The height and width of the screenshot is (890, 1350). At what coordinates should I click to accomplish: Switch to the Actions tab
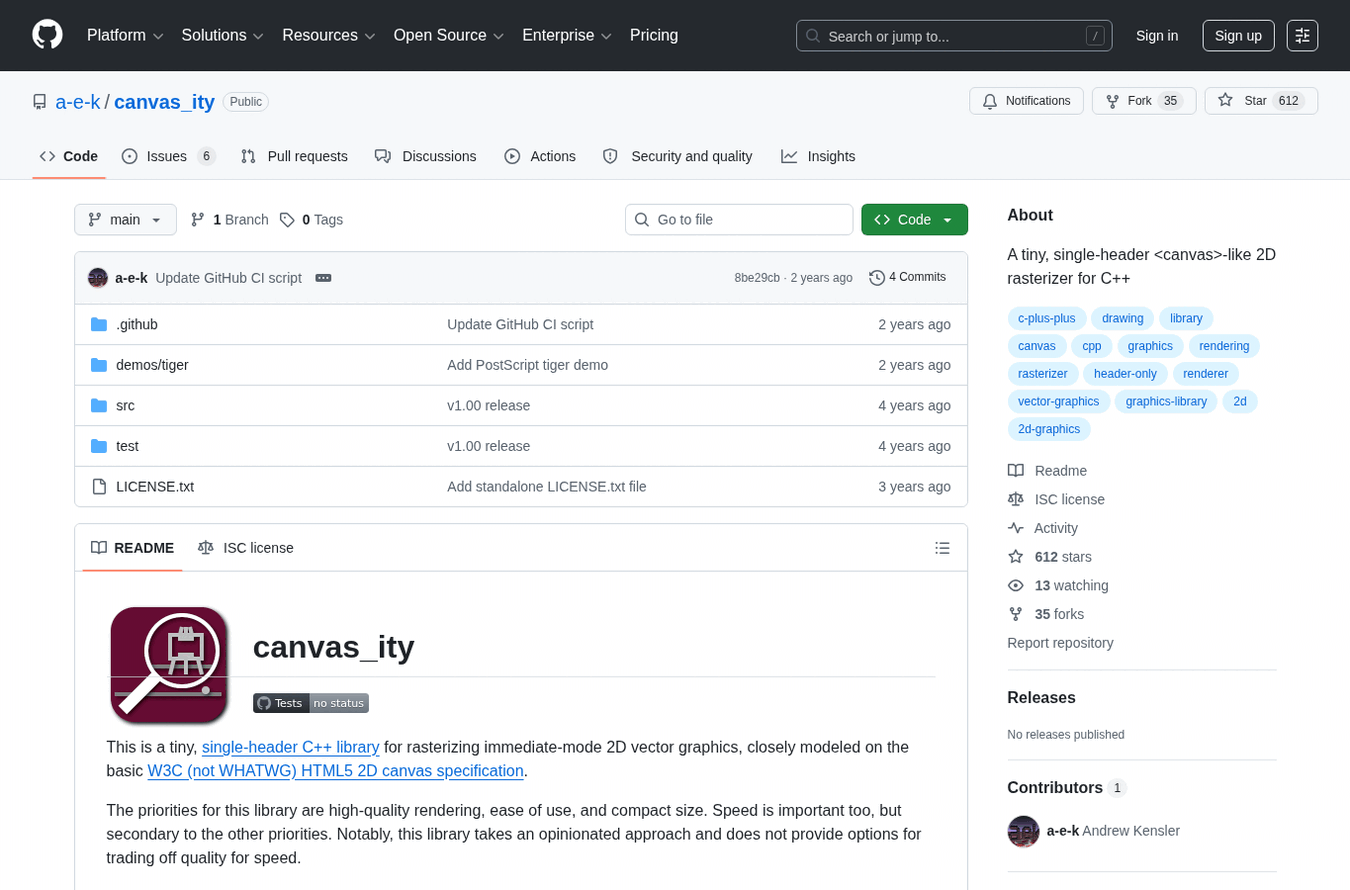[x=540, y=156]
